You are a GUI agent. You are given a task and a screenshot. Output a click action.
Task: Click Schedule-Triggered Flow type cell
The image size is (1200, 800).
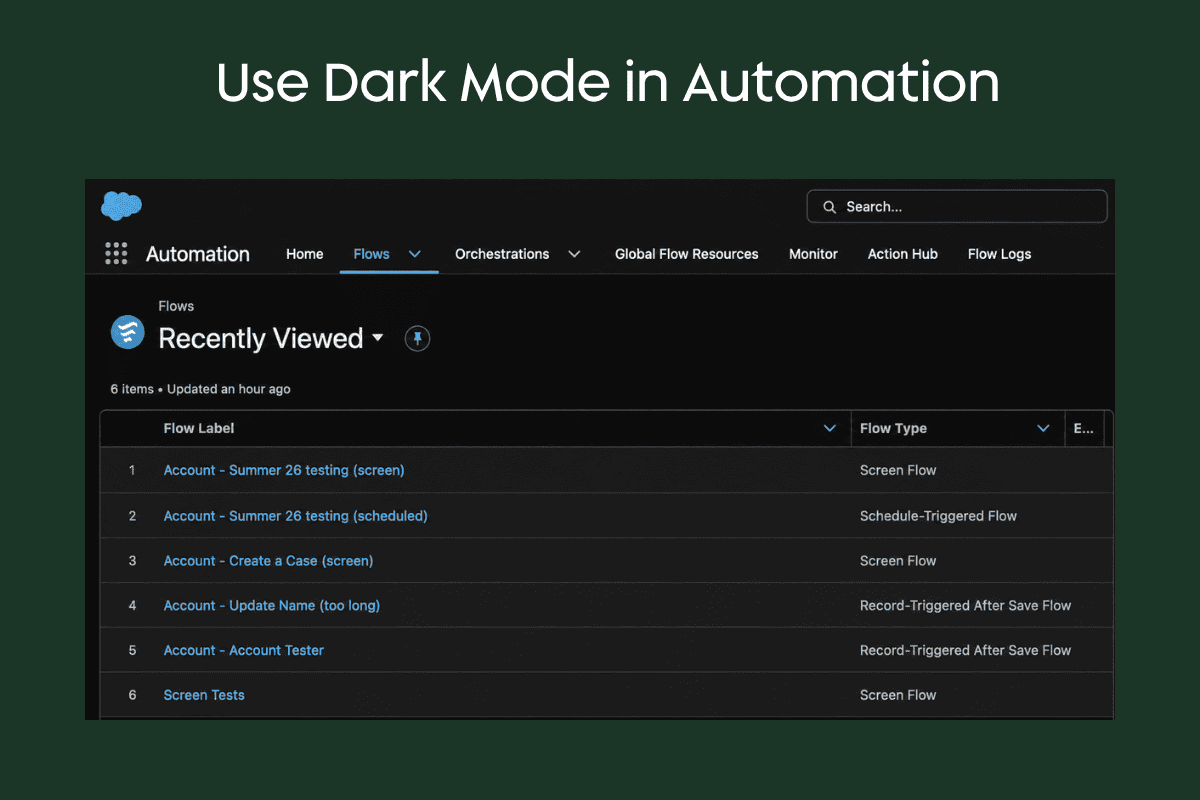point(938,516)
